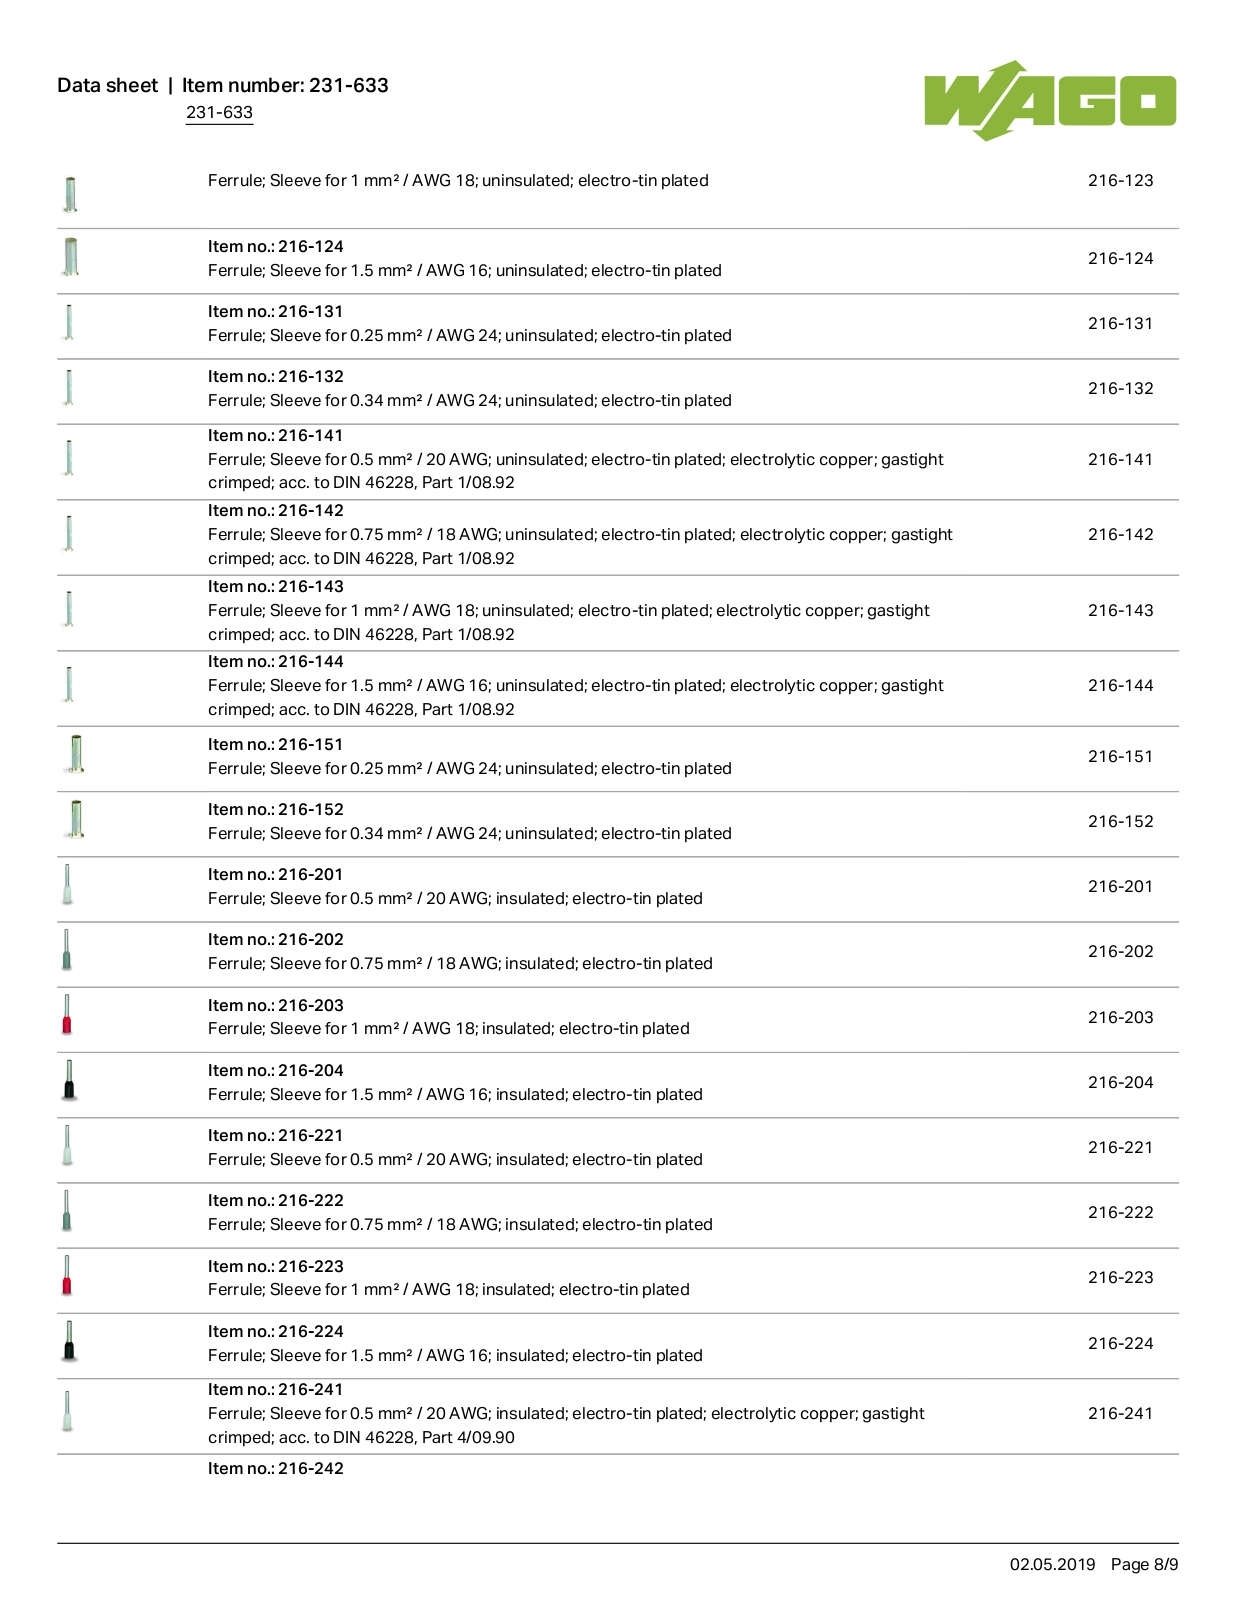Select the 216-222 part number link

1120,1212
